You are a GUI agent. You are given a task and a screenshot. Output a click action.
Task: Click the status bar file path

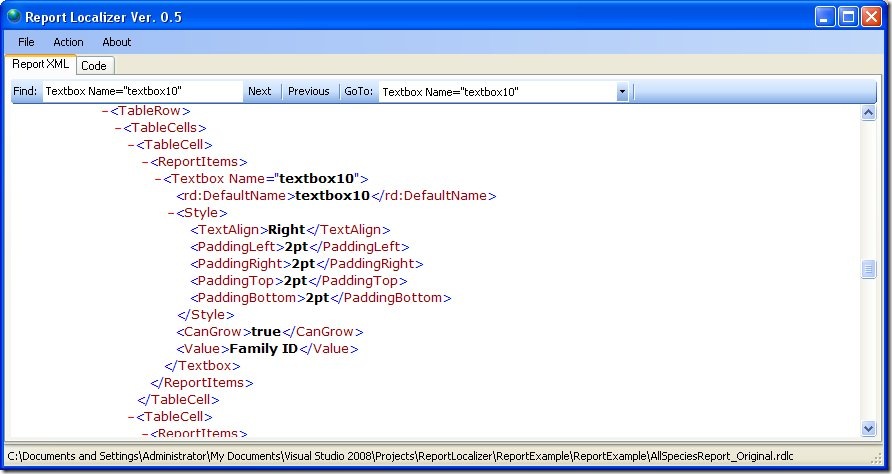[400, 456]
